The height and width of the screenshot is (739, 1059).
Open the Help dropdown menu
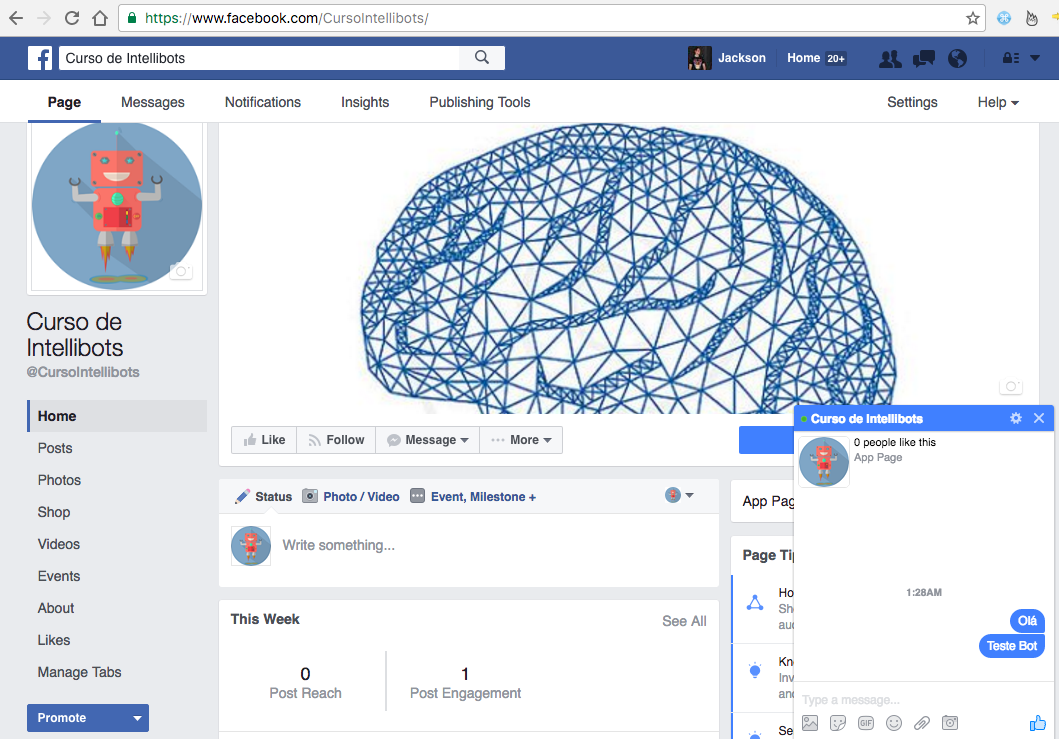point(997,101)
